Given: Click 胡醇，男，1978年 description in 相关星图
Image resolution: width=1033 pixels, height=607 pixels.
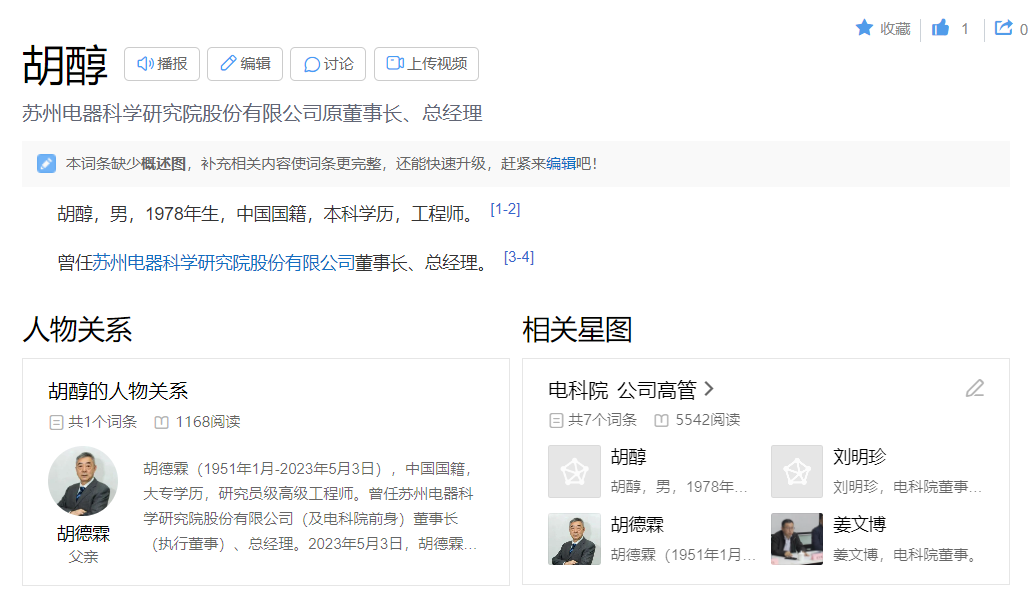Looking at the screenshot, I should [x=679, y=487].
